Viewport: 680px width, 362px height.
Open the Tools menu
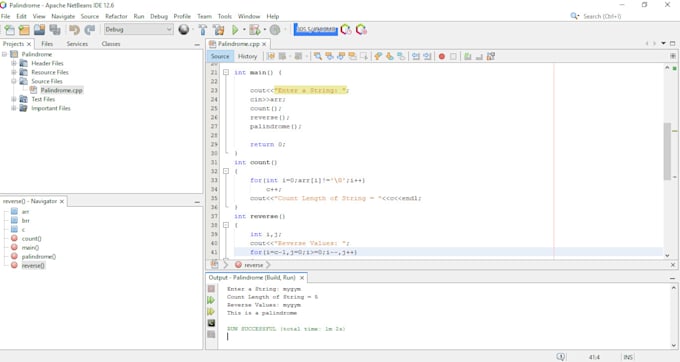pos(225,16)
